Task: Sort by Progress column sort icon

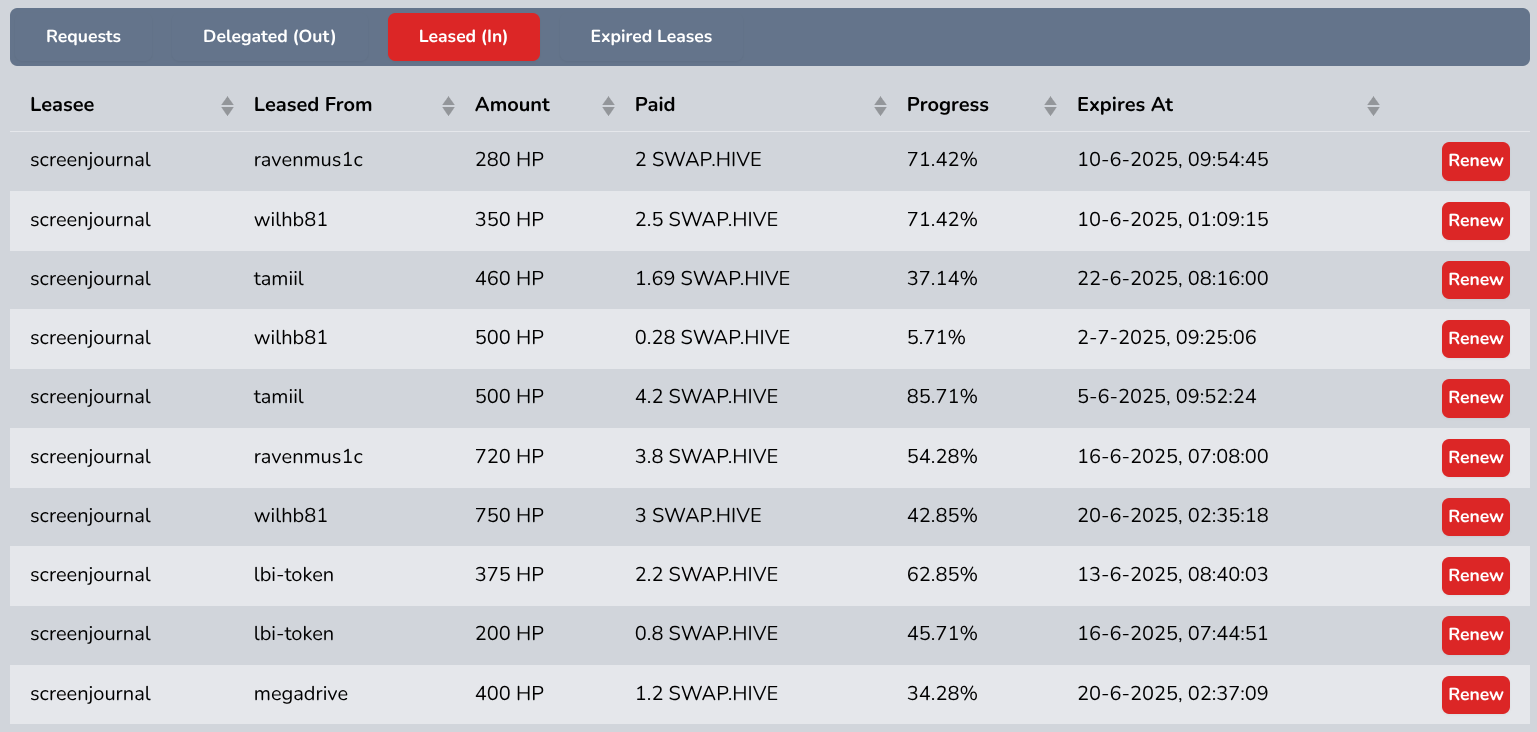Action: (x=1050, y=105)
